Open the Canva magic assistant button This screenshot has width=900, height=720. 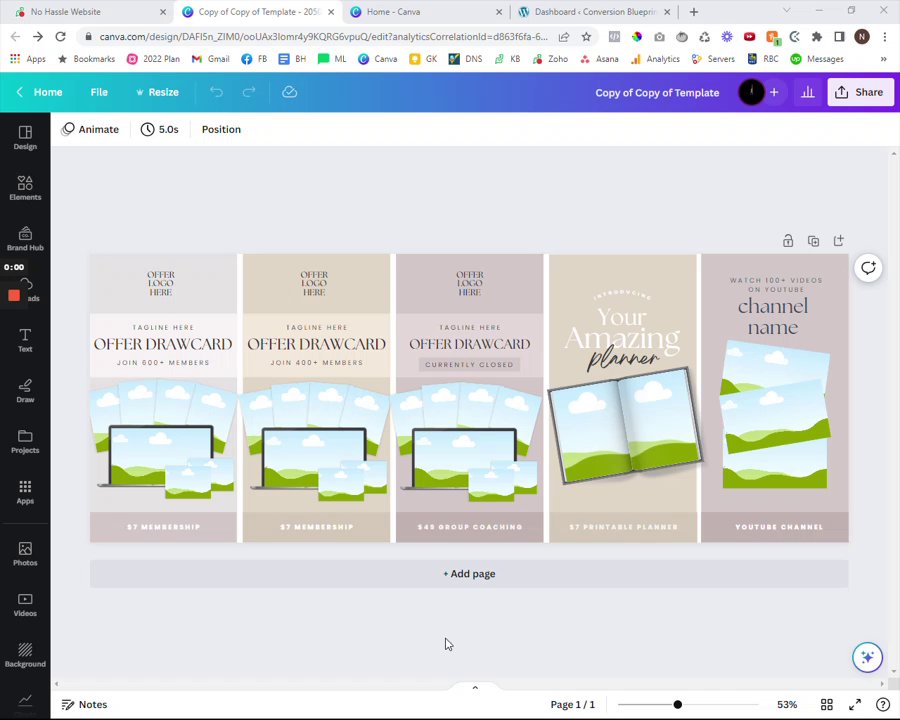(x=867, y=657)
